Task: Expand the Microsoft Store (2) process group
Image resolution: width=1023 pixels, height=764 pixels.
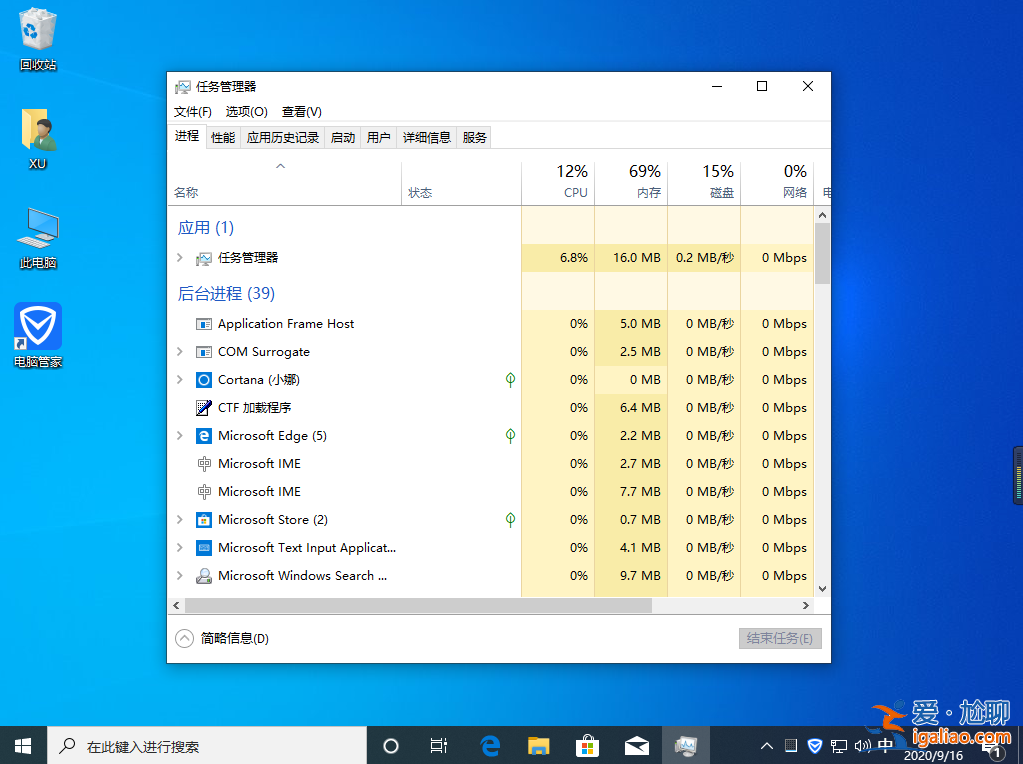Action: 179,519
